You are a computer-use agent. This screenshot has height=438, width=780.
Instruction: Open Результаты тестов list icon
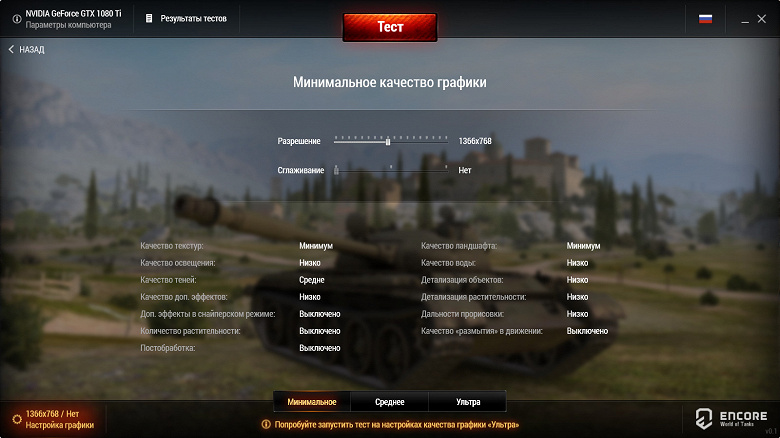click(149, 18)
